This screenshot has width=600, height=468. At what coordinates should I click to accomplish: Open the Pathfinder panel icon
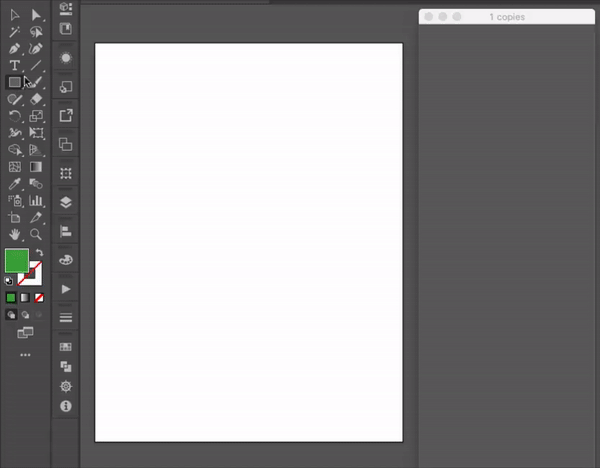click(66, 367)
